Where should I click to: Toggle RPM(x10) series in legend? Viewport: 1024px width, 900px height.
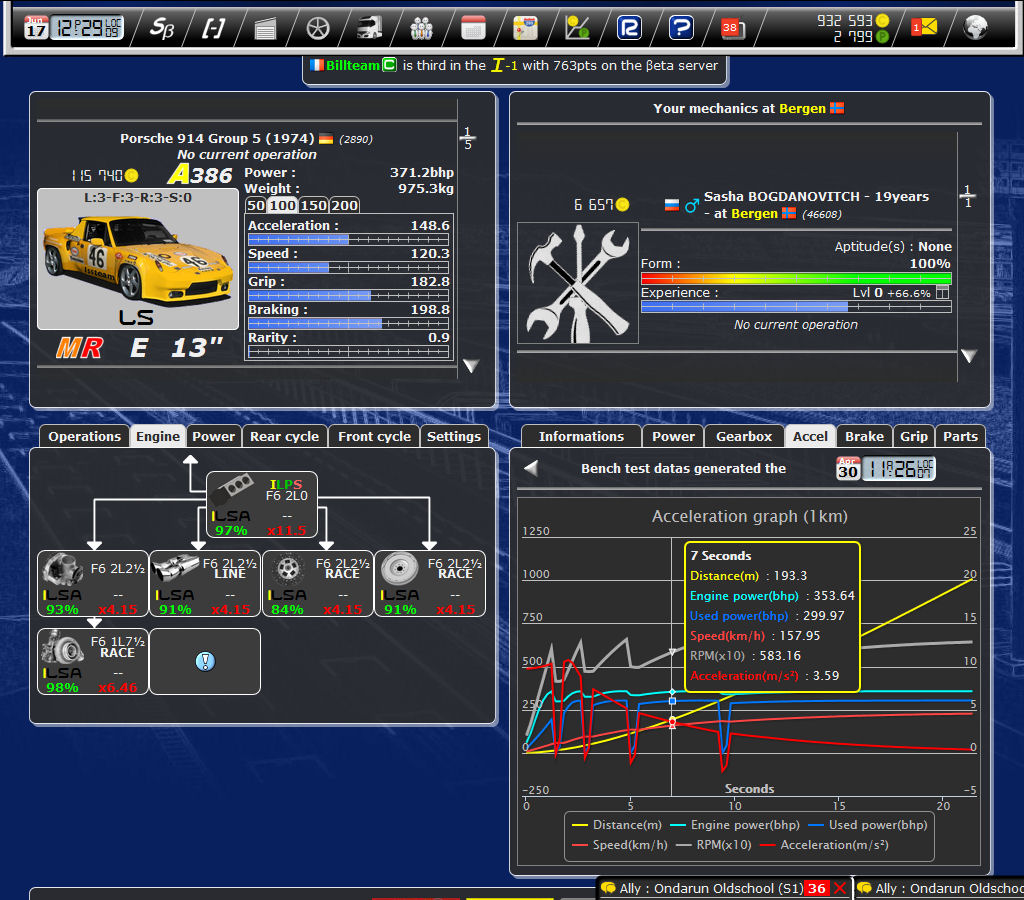pos(714,844)
